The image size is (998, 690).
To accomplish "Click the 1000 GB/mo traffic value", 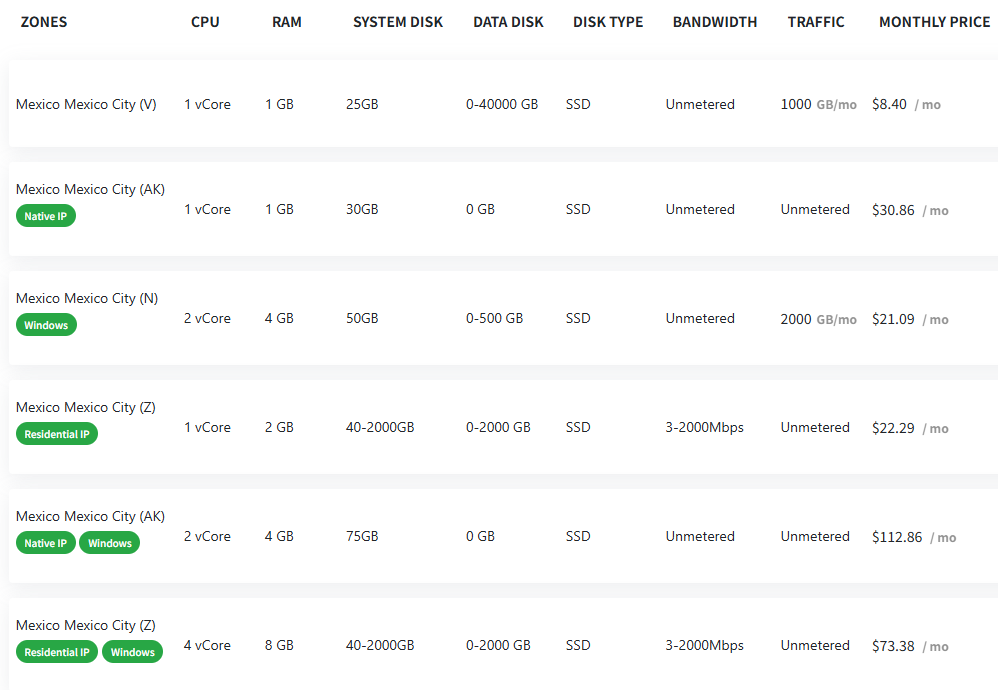I will 819,104.
